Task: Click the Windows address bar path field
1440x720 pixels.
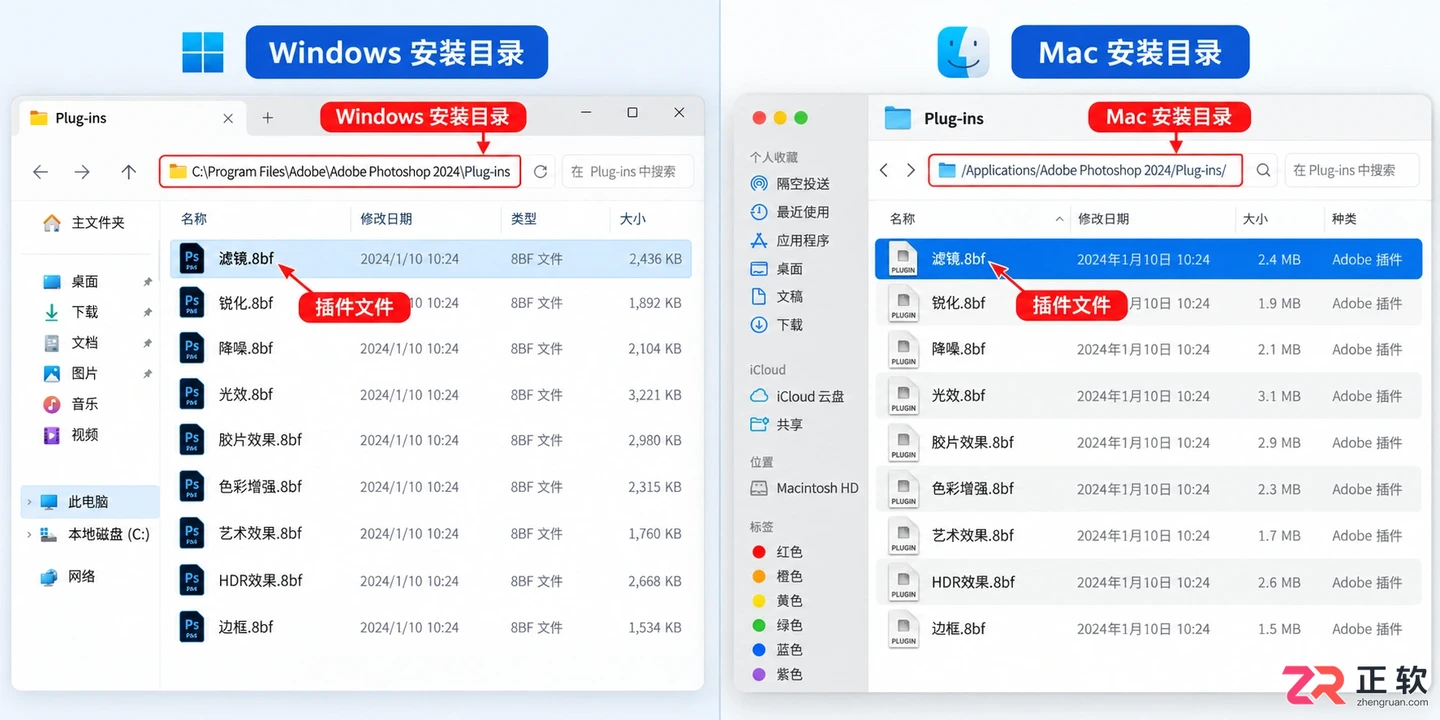Action: 340,172
